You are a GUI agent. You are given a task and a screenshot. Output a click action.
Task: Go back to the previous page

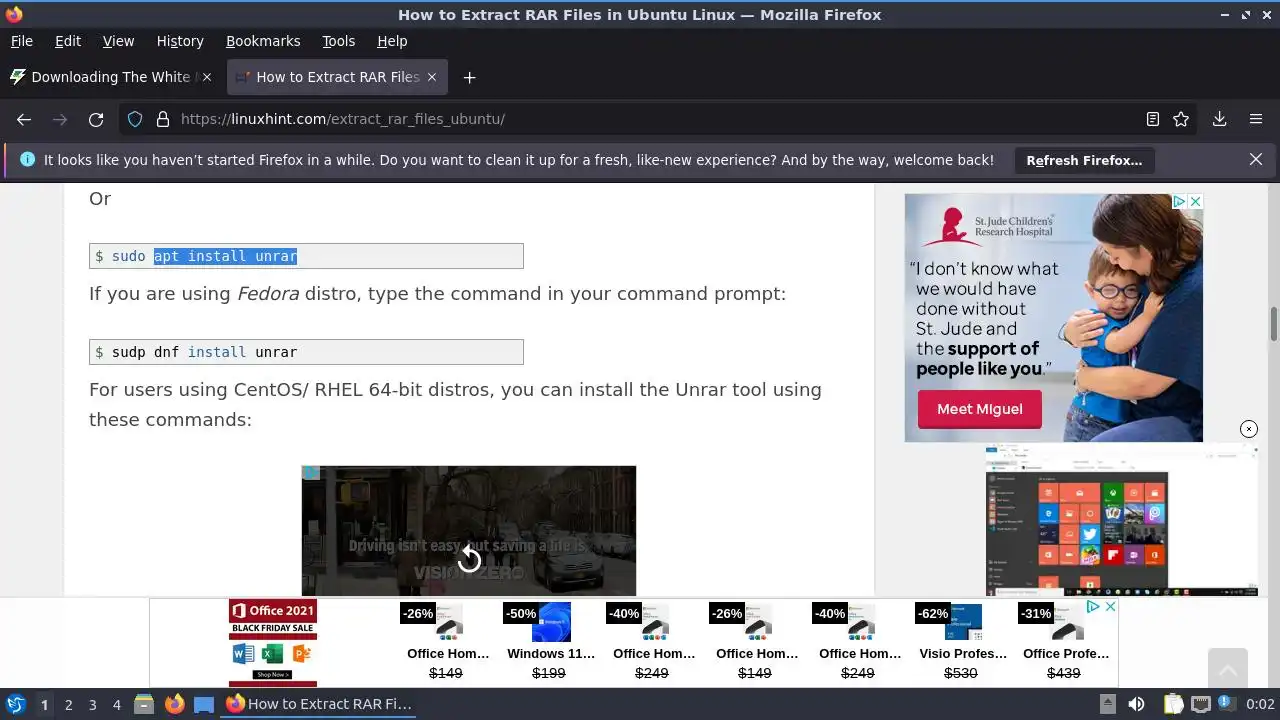(24, 119)
